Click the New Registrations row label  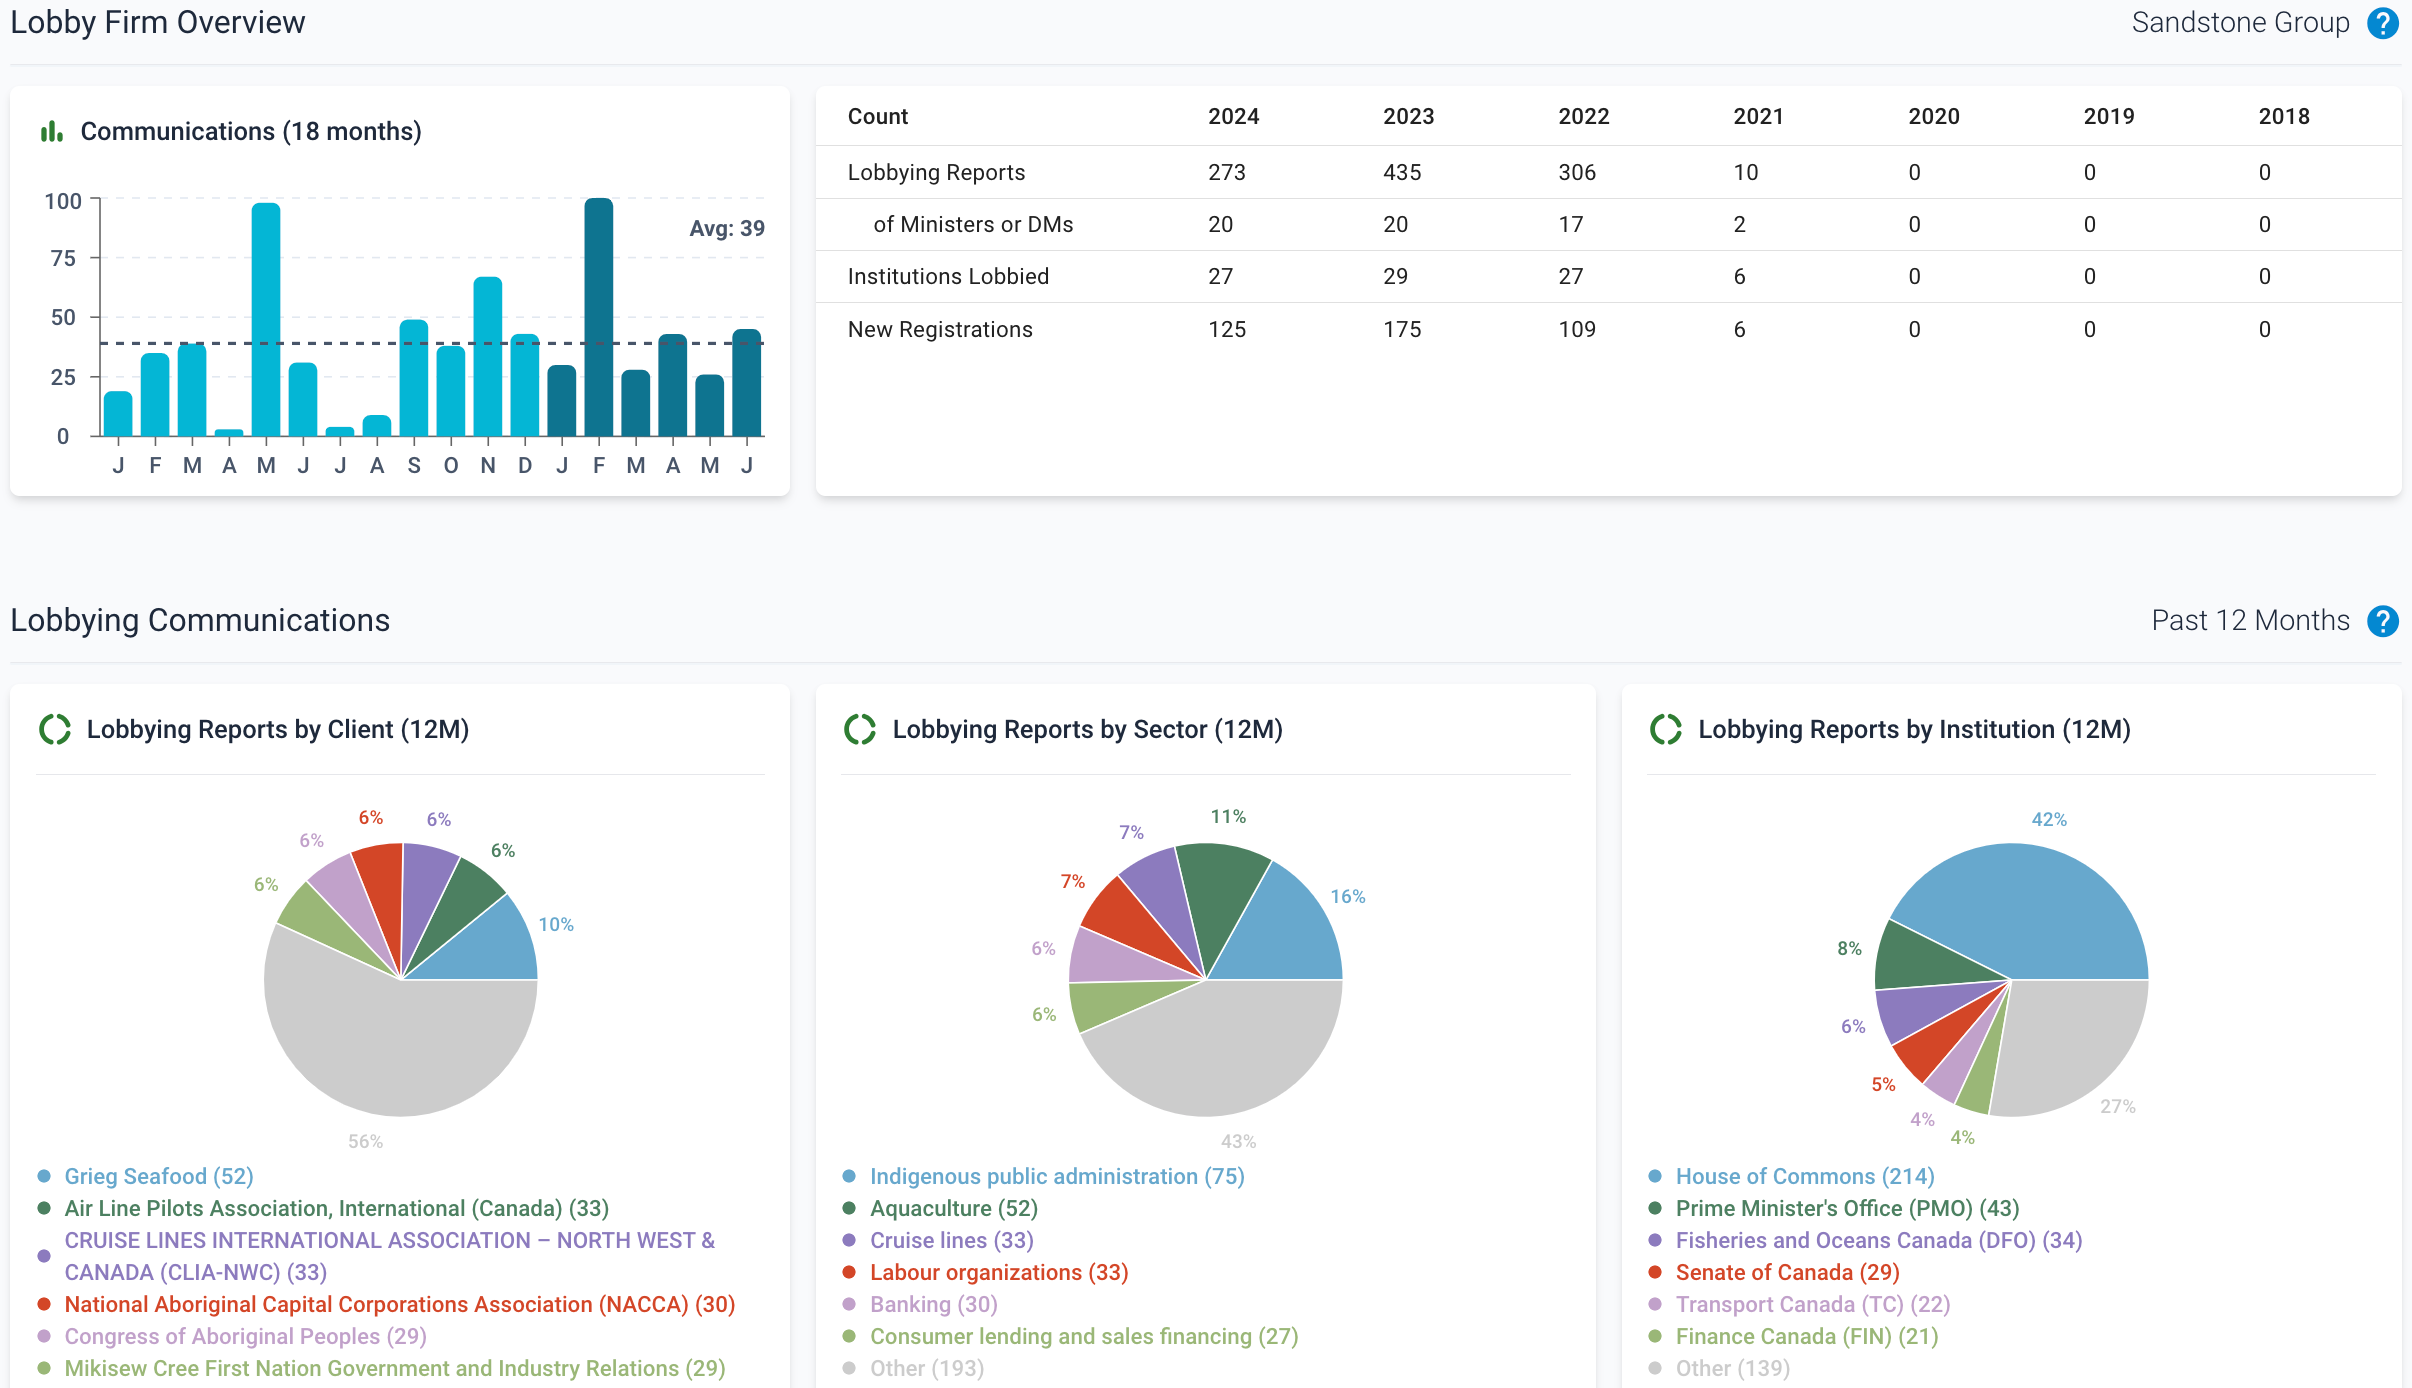pyautogui.click(x=940, y=329)
